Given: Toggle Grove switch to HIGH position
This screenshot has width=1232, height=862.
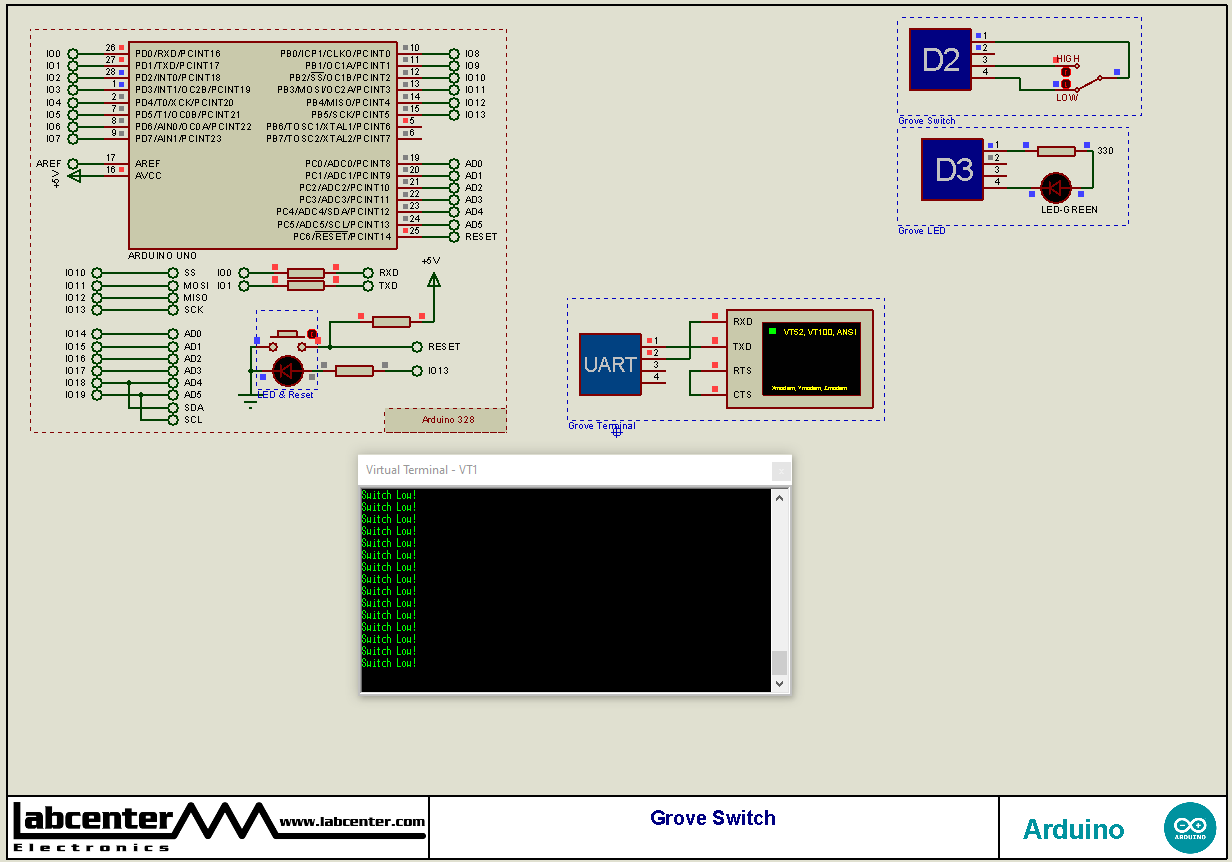Looking at the screenshot, I should click(x=1066, y=72).
